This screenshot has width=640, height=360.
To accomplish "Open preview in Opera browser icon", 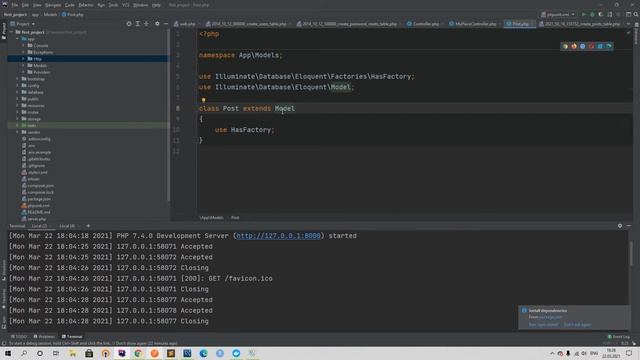I will 591,46.
